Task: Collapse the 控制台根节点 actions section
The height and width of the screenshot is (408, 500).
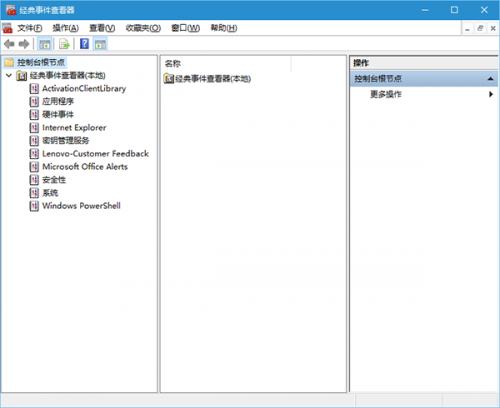Action: click(x=490, y=79)
